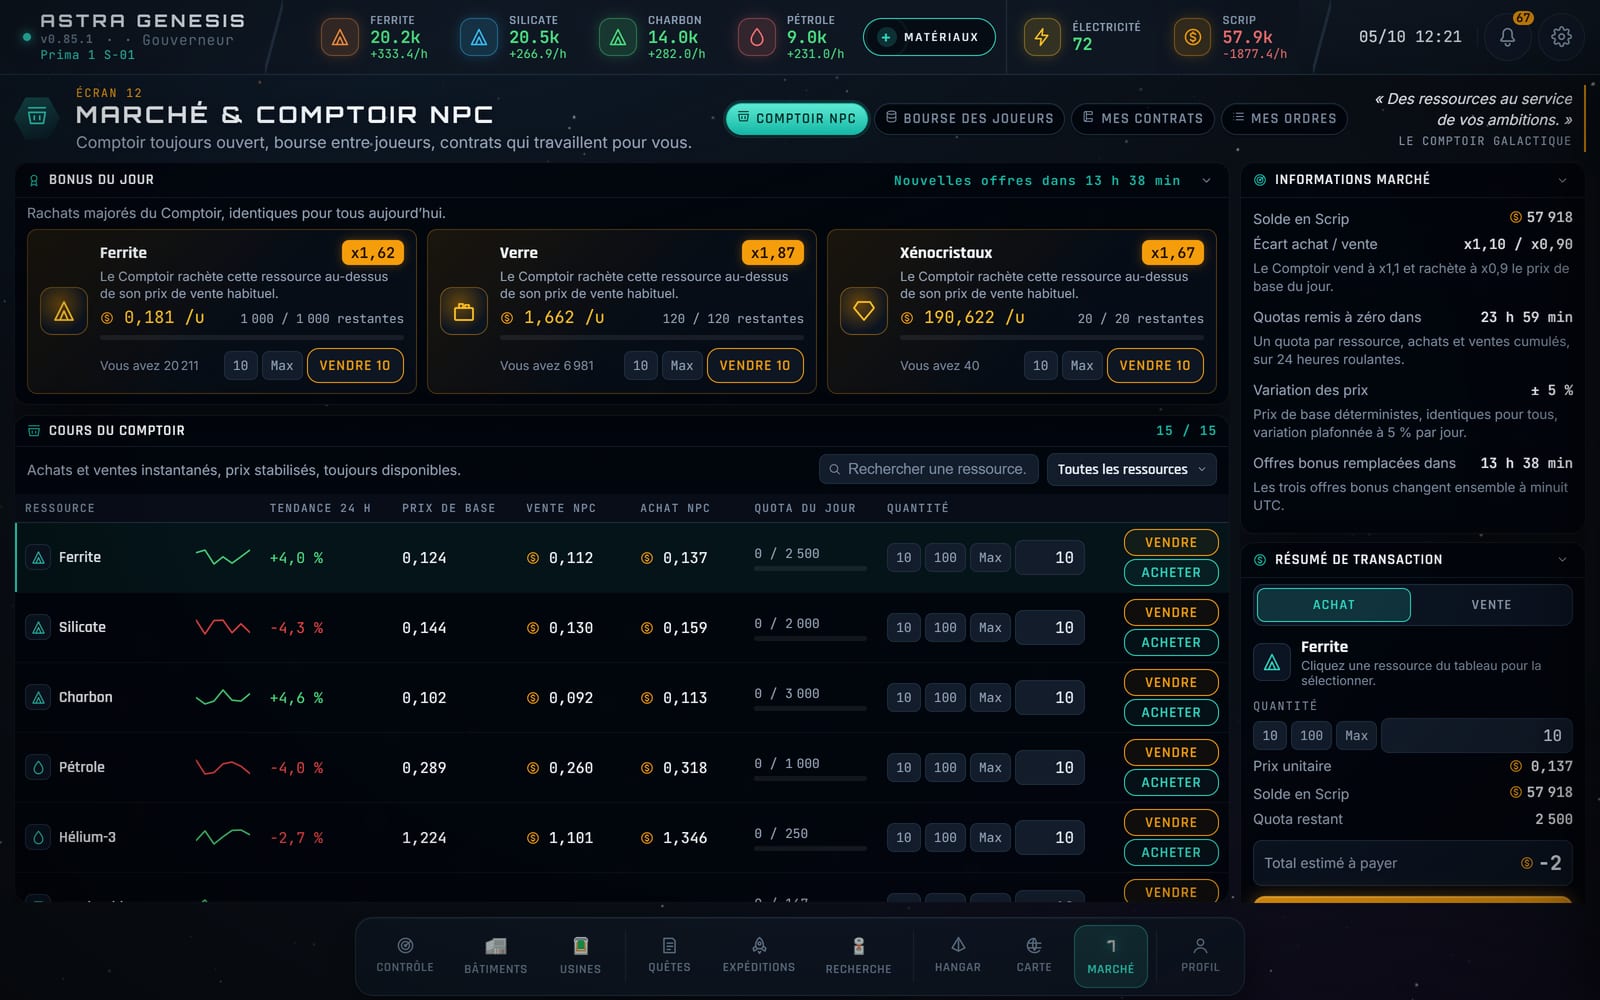Click Acheter in the Charbon row
The height and width of the screenshot is (1000, 1600).
pos(1171,713)
